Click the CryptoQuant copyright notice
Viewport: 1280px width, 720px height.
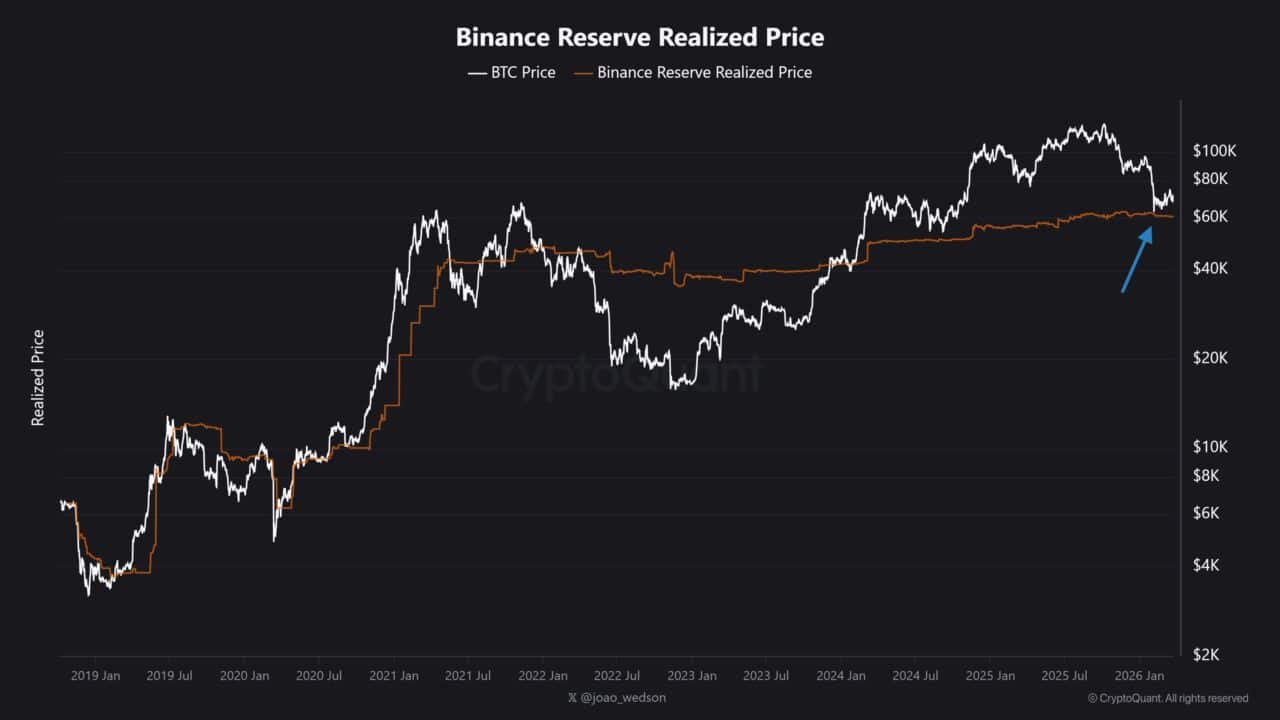1167,698
